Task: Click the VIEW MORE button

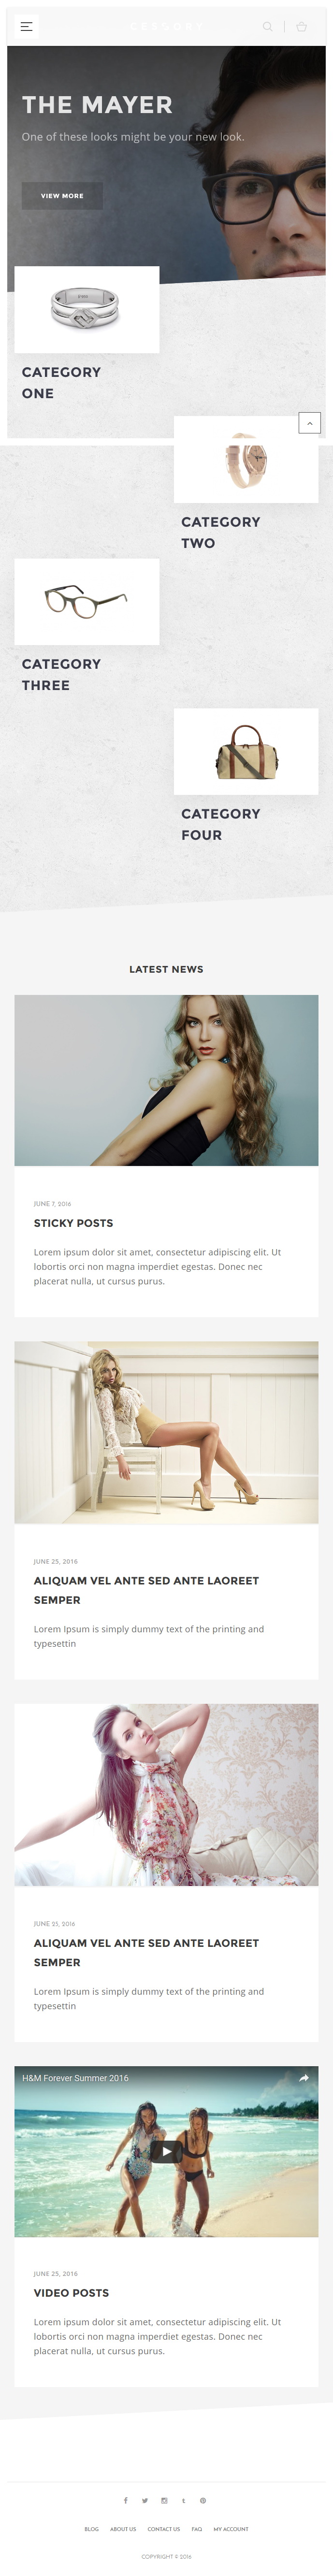Action: click(x=62, y=196)
